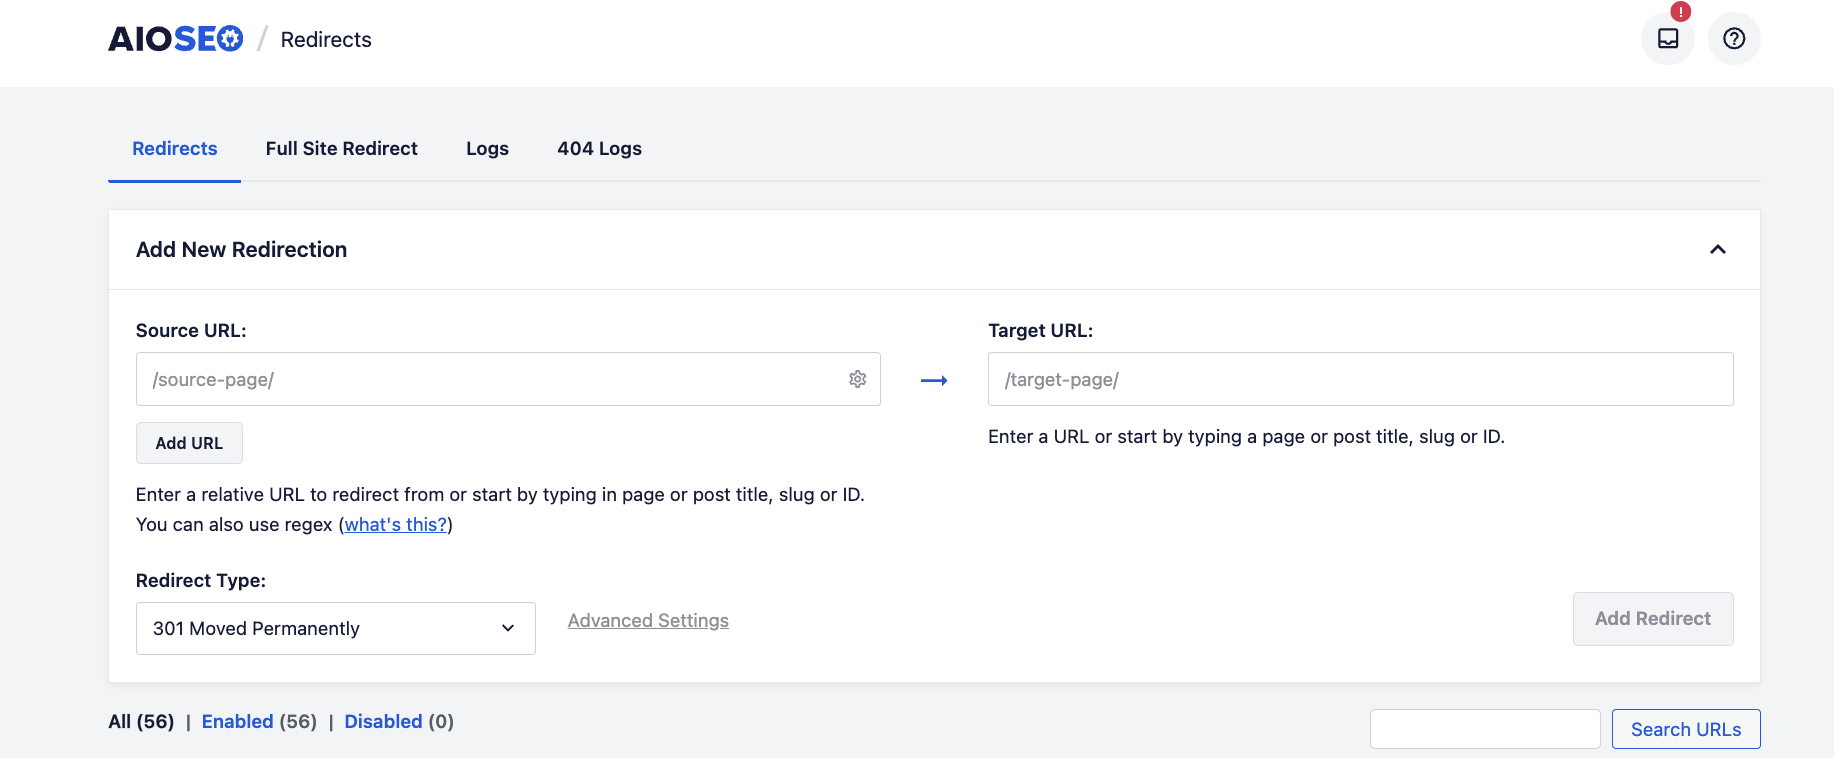The image size is (1834, 758).
Task: View the 404 Logs tab
Action: pos(599,149)
